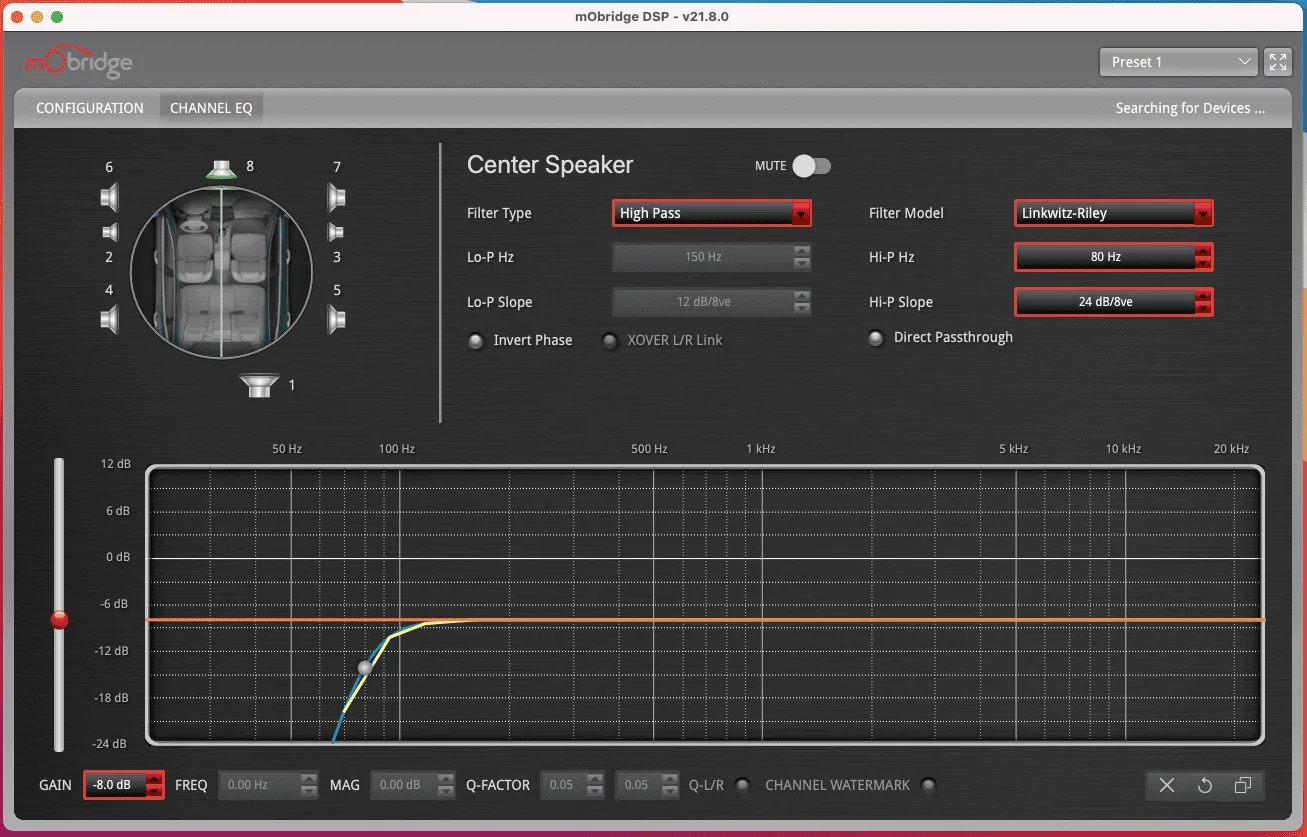Decrease Hi-P Slope using its down arrow
The width and height of the screenshot is (1307, 837).
tap(1203, 308)
